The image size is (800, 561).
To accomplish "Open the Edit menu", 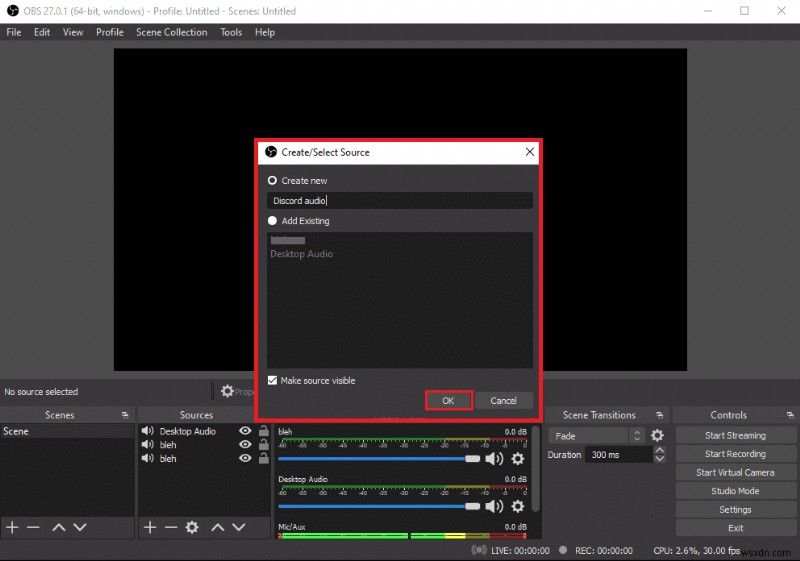I will coord(42,32).
